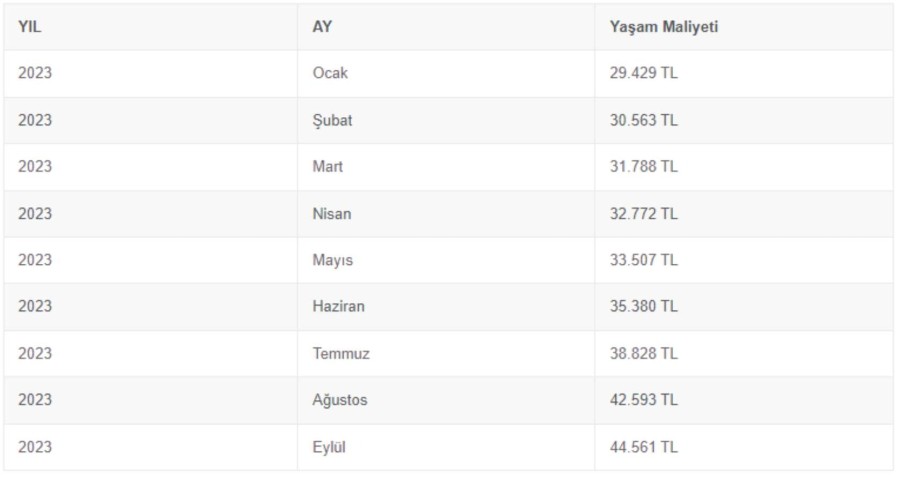Image resolution: width=900 pixels, height=477 pixels.
Task: Select the Ağustos month cell
Action: coord(340,400)
